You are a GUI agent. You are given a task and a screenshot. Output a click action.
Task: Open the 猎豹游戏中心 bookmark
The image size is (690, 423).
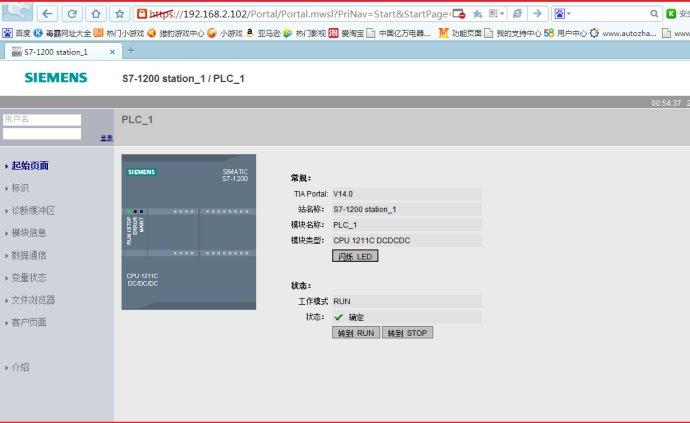(x=176, y=33)
